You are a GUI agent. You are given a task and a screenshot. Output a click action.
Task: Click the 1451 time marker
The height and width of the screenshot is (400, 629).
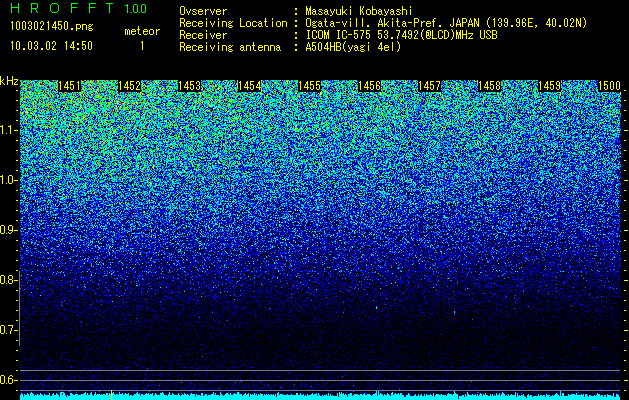[x=69, y=86]
